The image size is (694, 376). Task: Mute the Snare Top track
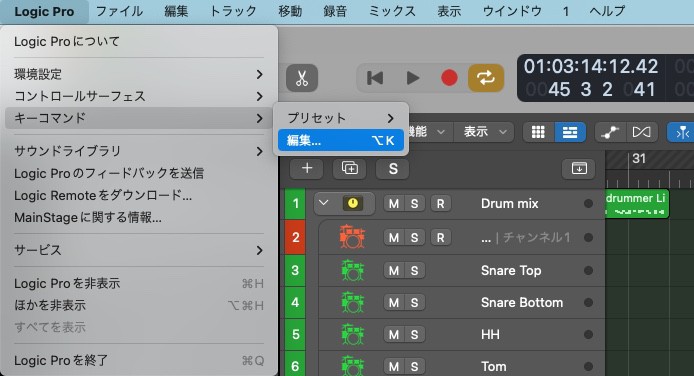pyautogui.click(x=393, y=270)
